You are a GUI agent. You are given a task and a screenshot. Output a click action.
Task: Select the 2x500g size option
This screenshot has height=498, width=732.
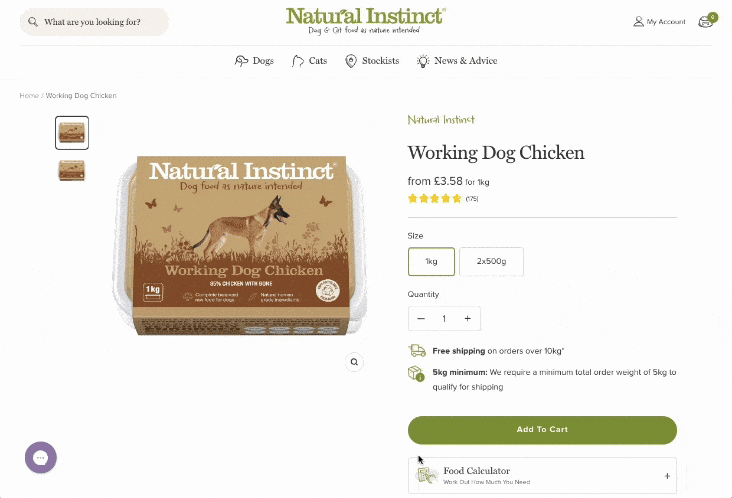click(x=491, y=261)
